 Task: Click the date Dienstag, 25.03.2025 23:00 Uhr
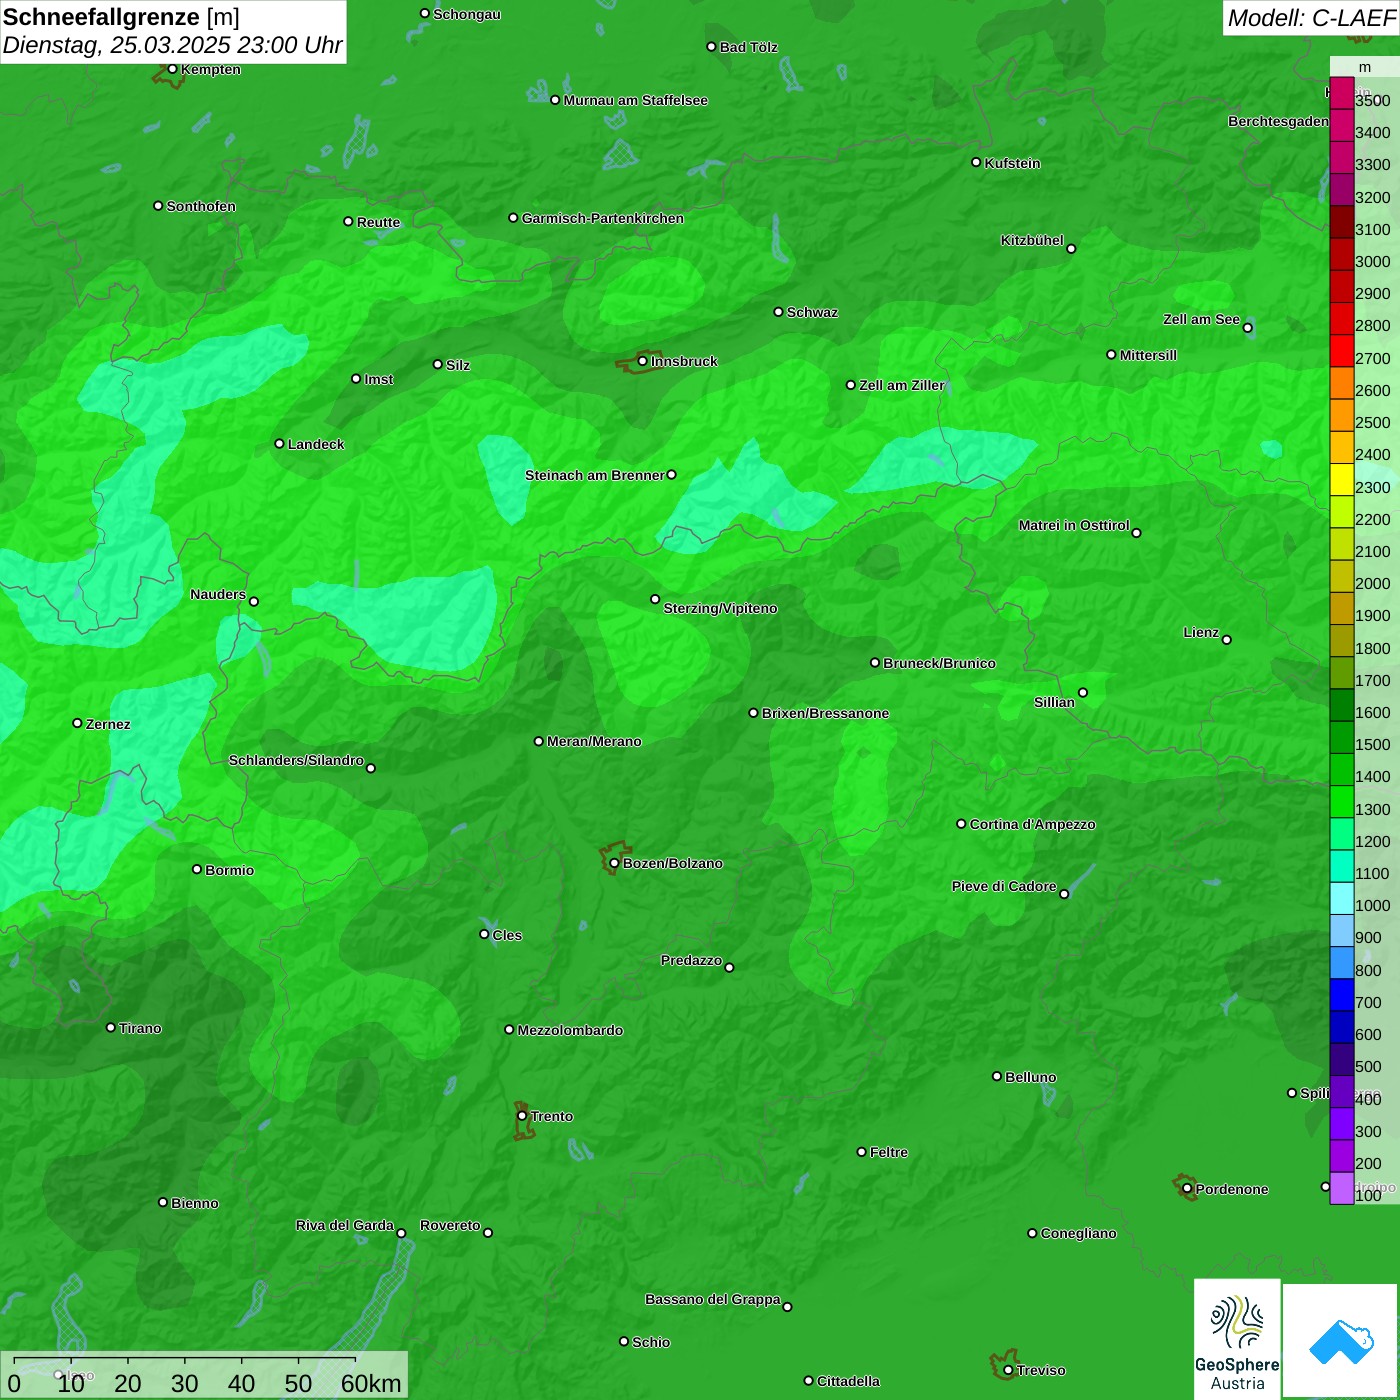[172, 45]
